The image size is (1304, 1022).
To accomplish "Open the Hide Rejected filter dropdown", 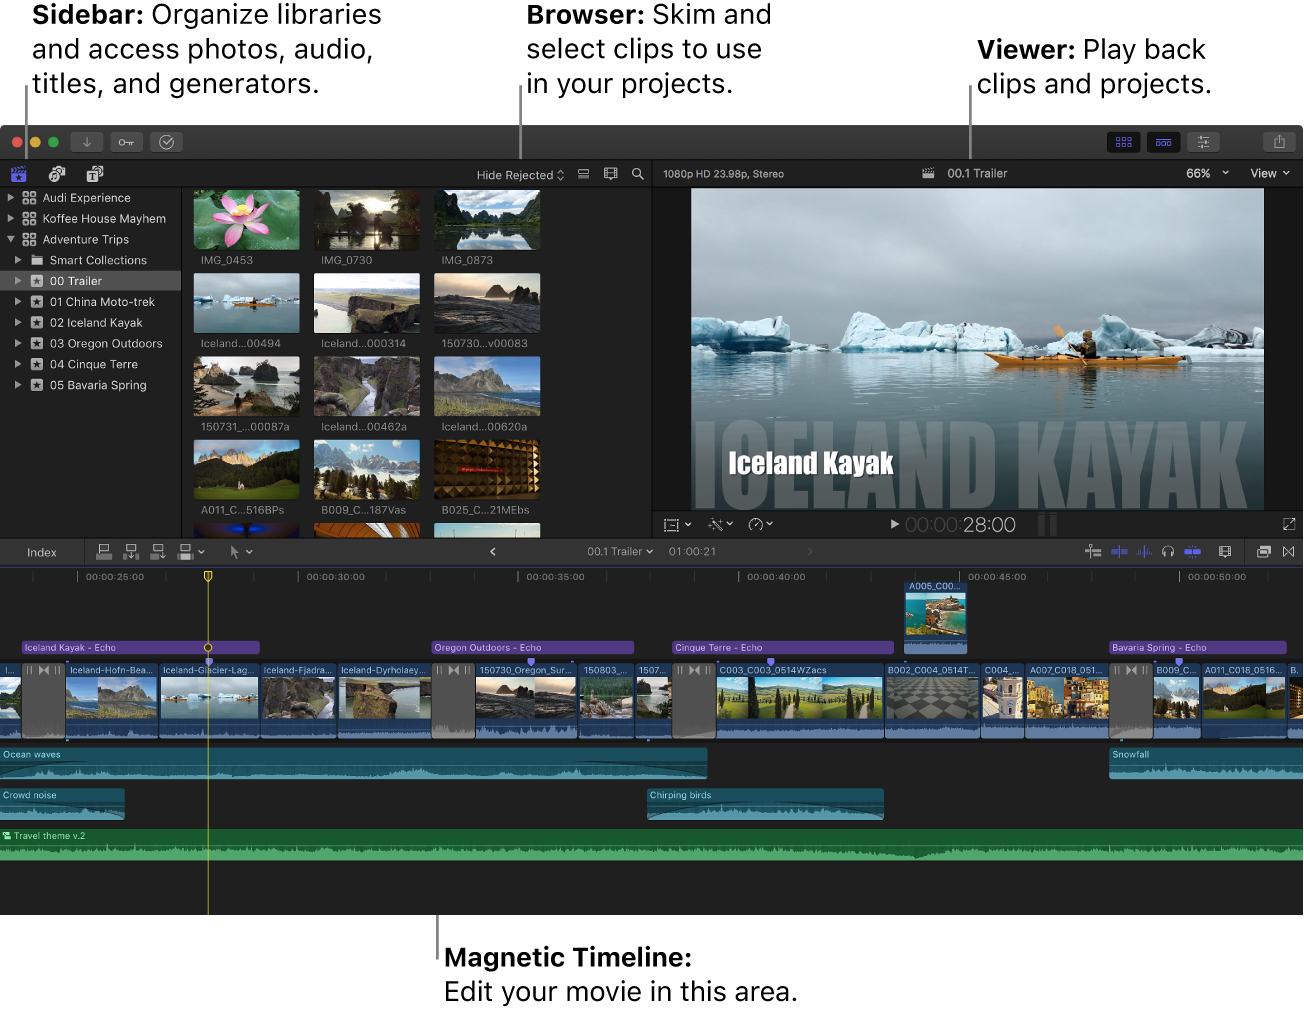I will click(x=519, y=174).
